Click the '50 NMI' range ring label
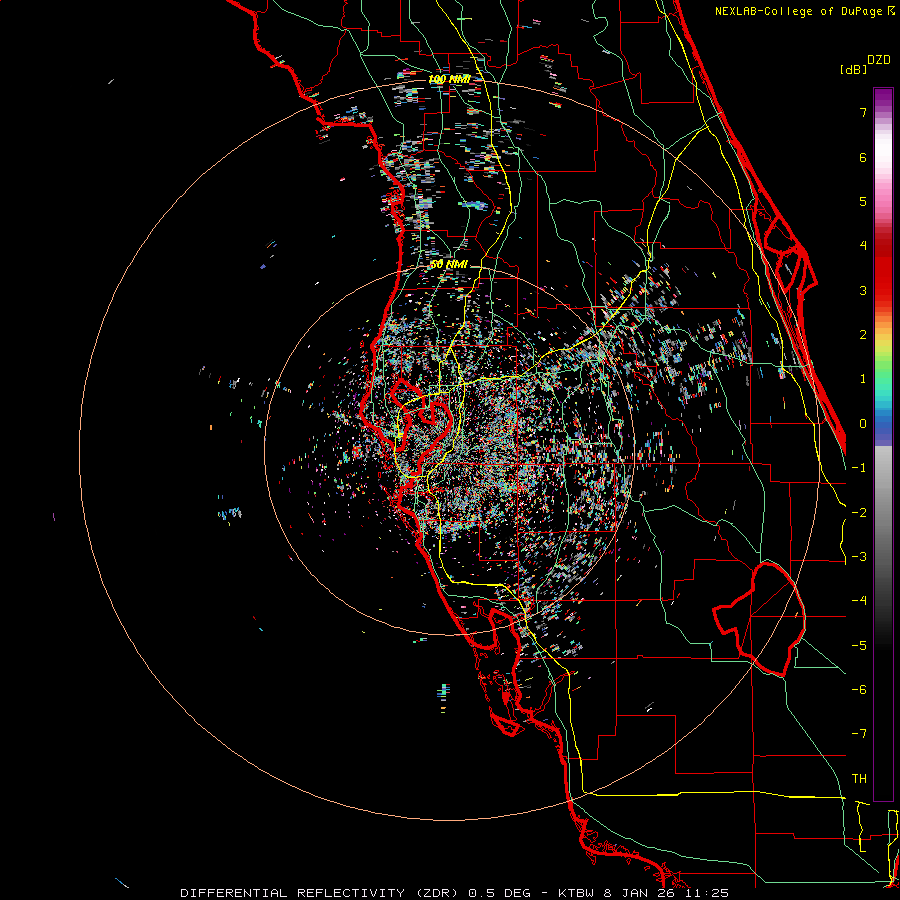Screen dimensions: 900x900 (449, 264)
